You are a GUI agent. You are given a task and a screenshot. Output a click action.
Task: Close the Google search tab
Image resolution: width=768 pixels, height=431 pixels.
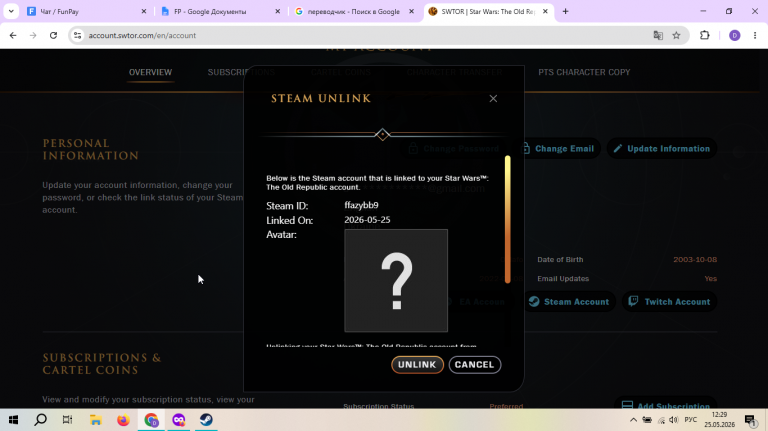(411, 11)
